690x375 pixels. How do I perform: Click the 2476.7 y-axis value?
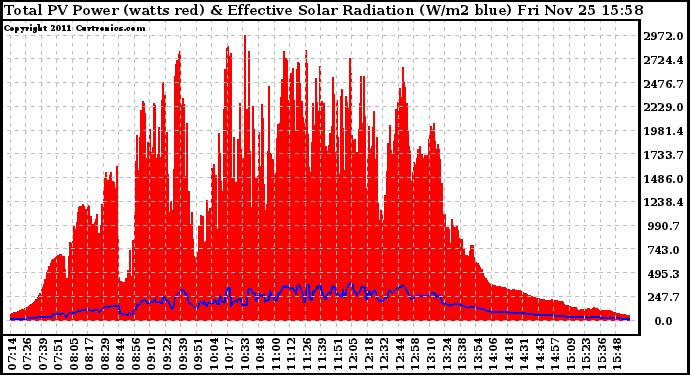coord(663,84)
